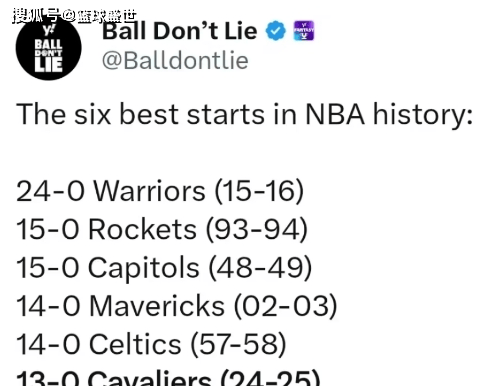Click the Sohu watermark text at top
The width and height of the screenshot is (502, 386).
coord(75,16)
